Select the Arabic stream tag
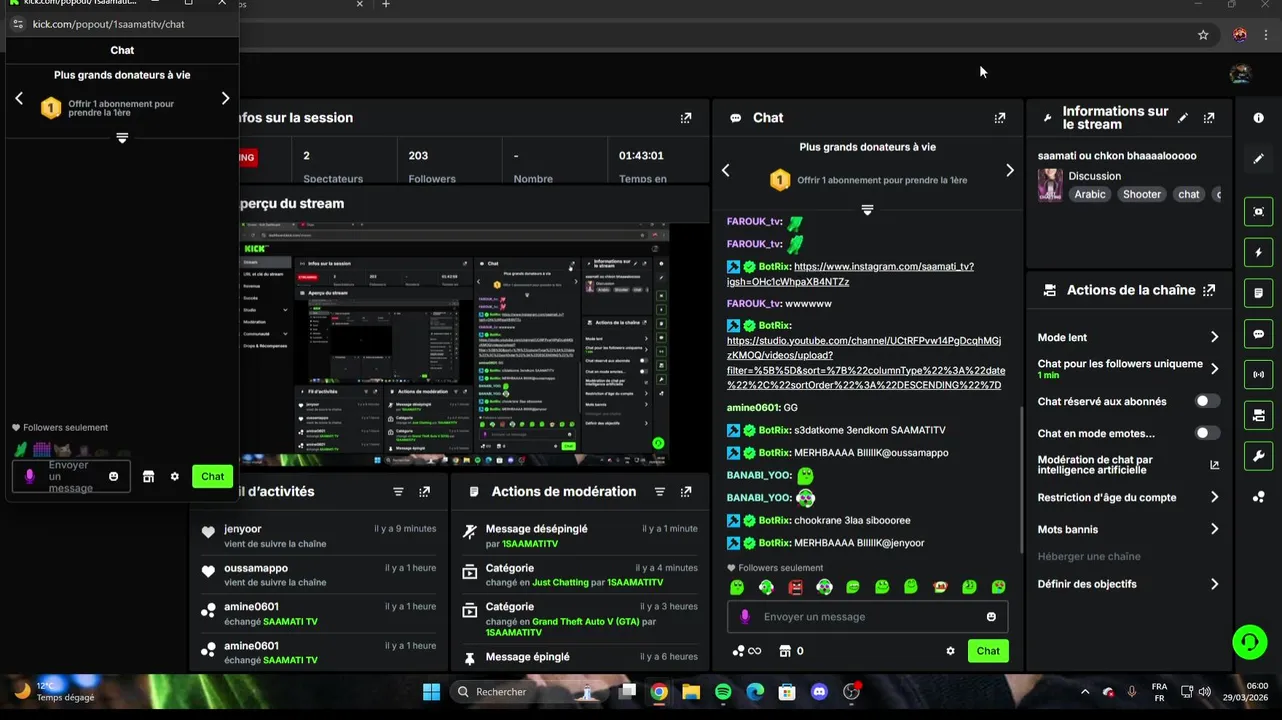 [x=1090, y=194]
